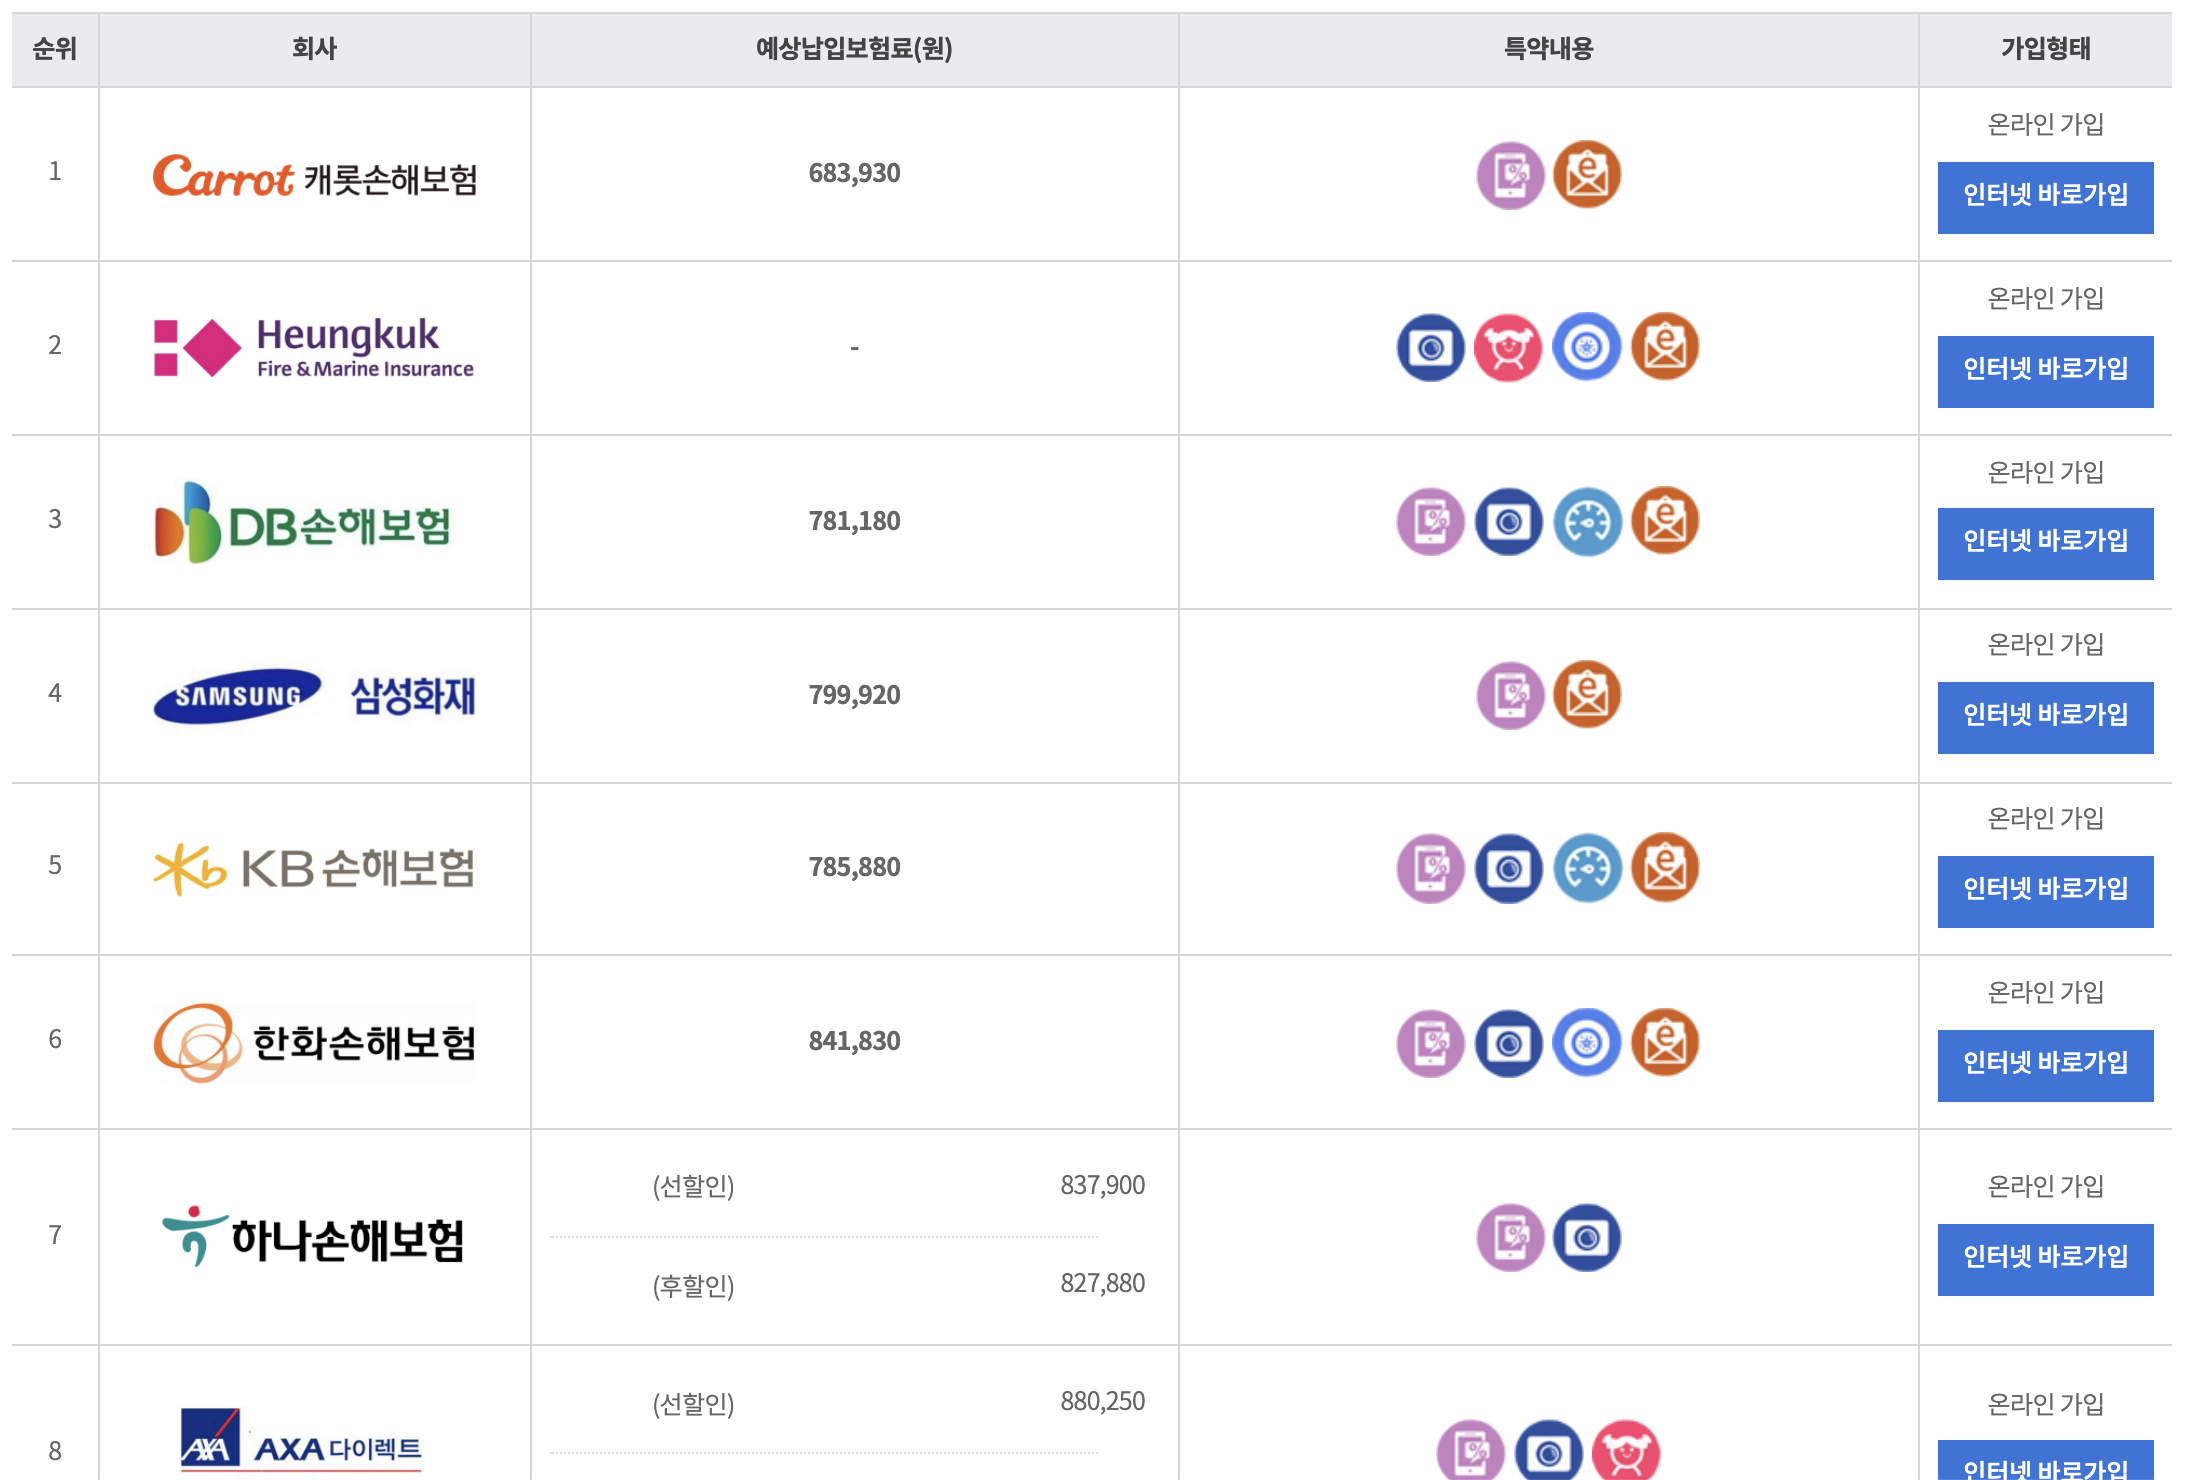This screenshot has height=1480, width=2188.
Task: Click Heungkuk row pink baby face icon
Action: [1508, 348]
